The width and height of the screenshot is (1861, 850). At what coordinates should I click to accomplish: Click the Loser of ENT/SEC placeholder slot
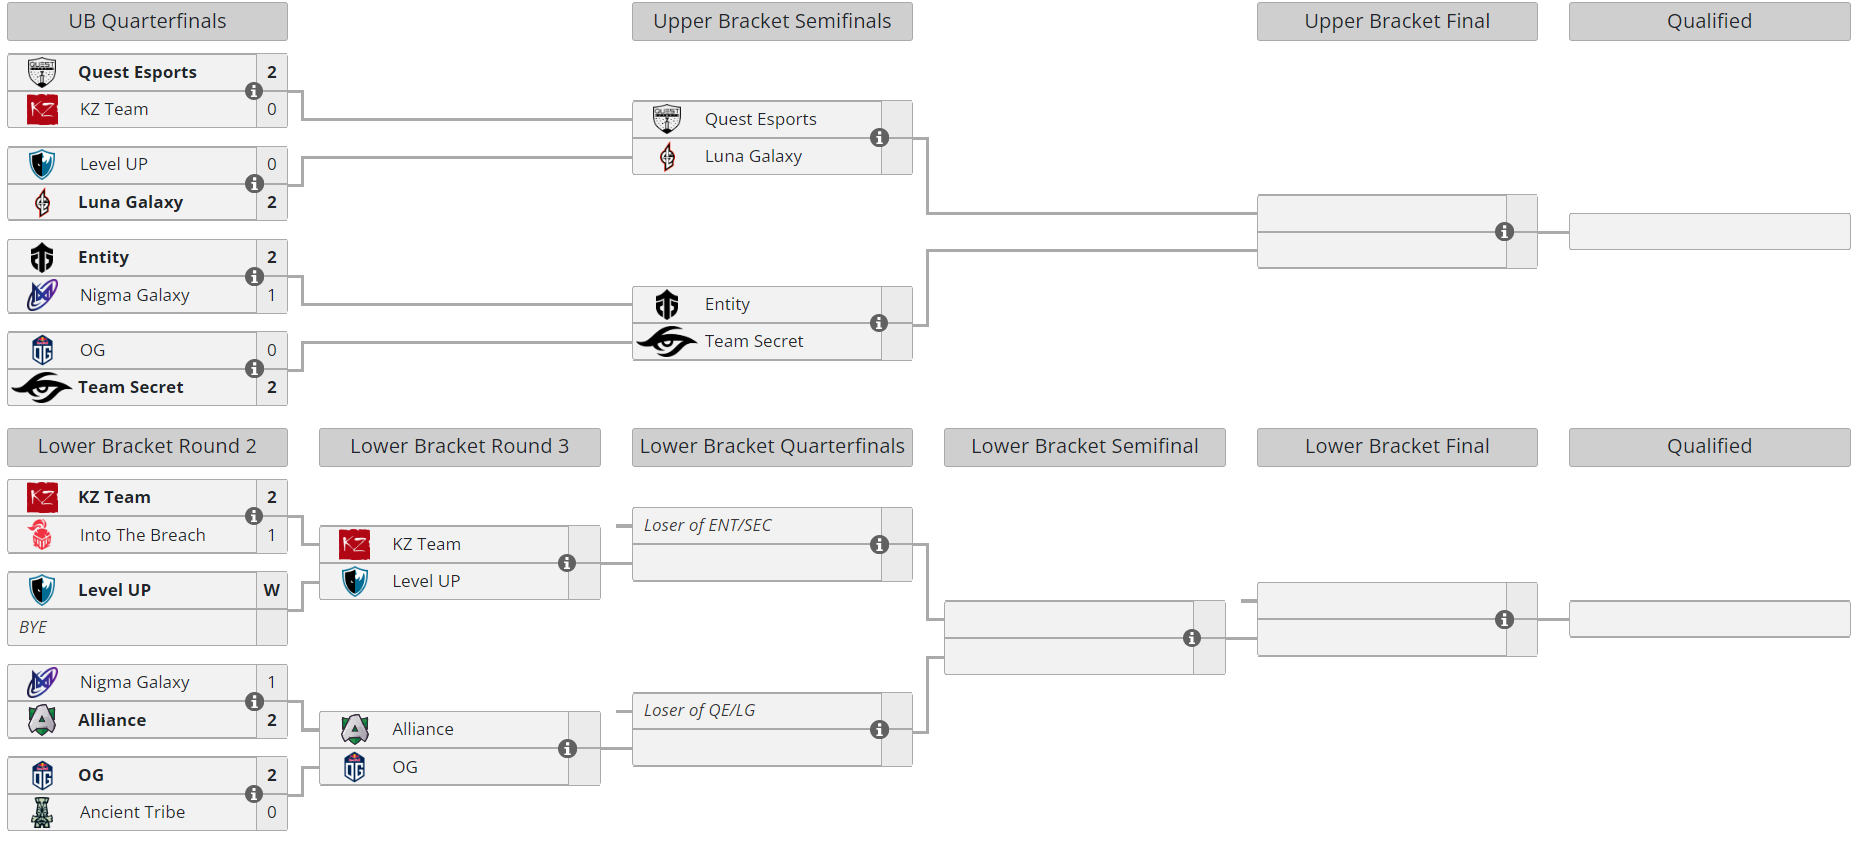tap(708, 525)
